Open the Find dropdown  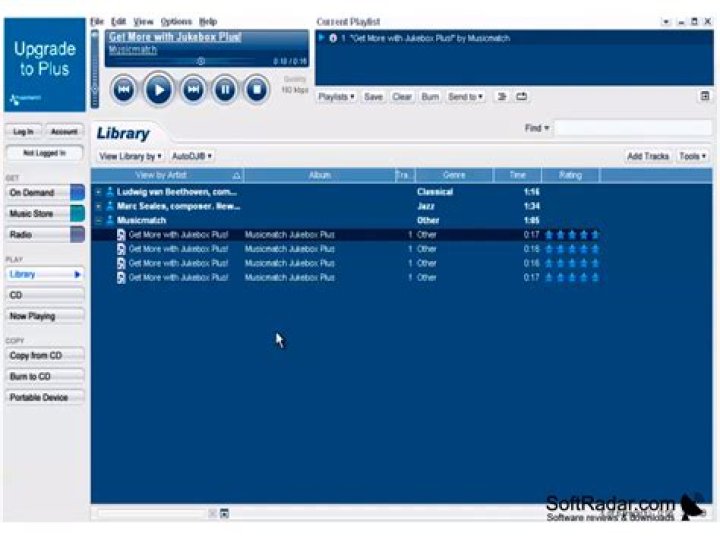pos(537,128)
